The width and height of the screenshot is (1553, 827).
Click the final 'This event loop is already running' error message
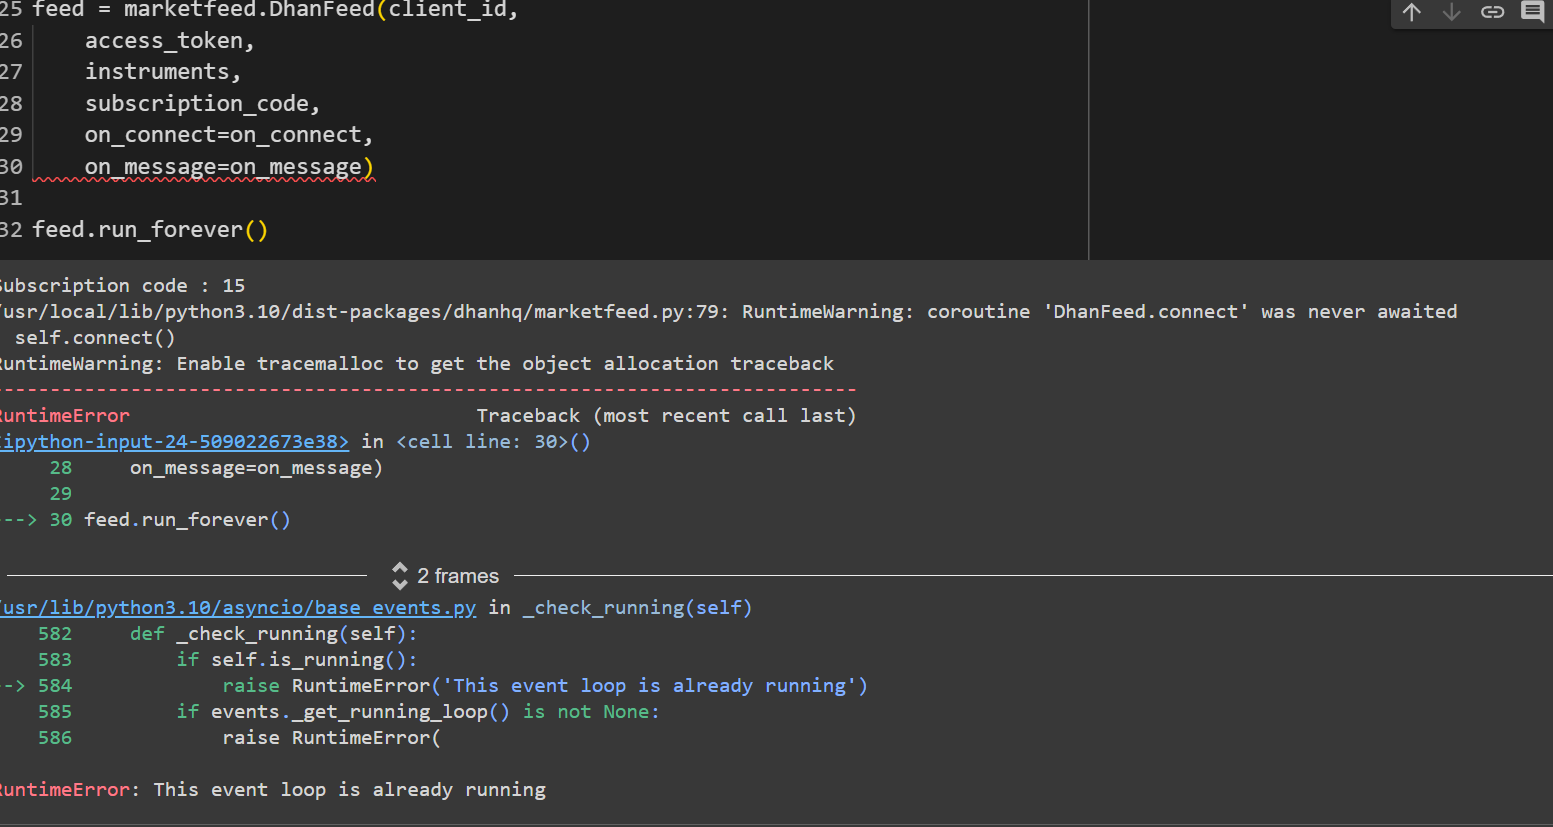pos(349,790)
